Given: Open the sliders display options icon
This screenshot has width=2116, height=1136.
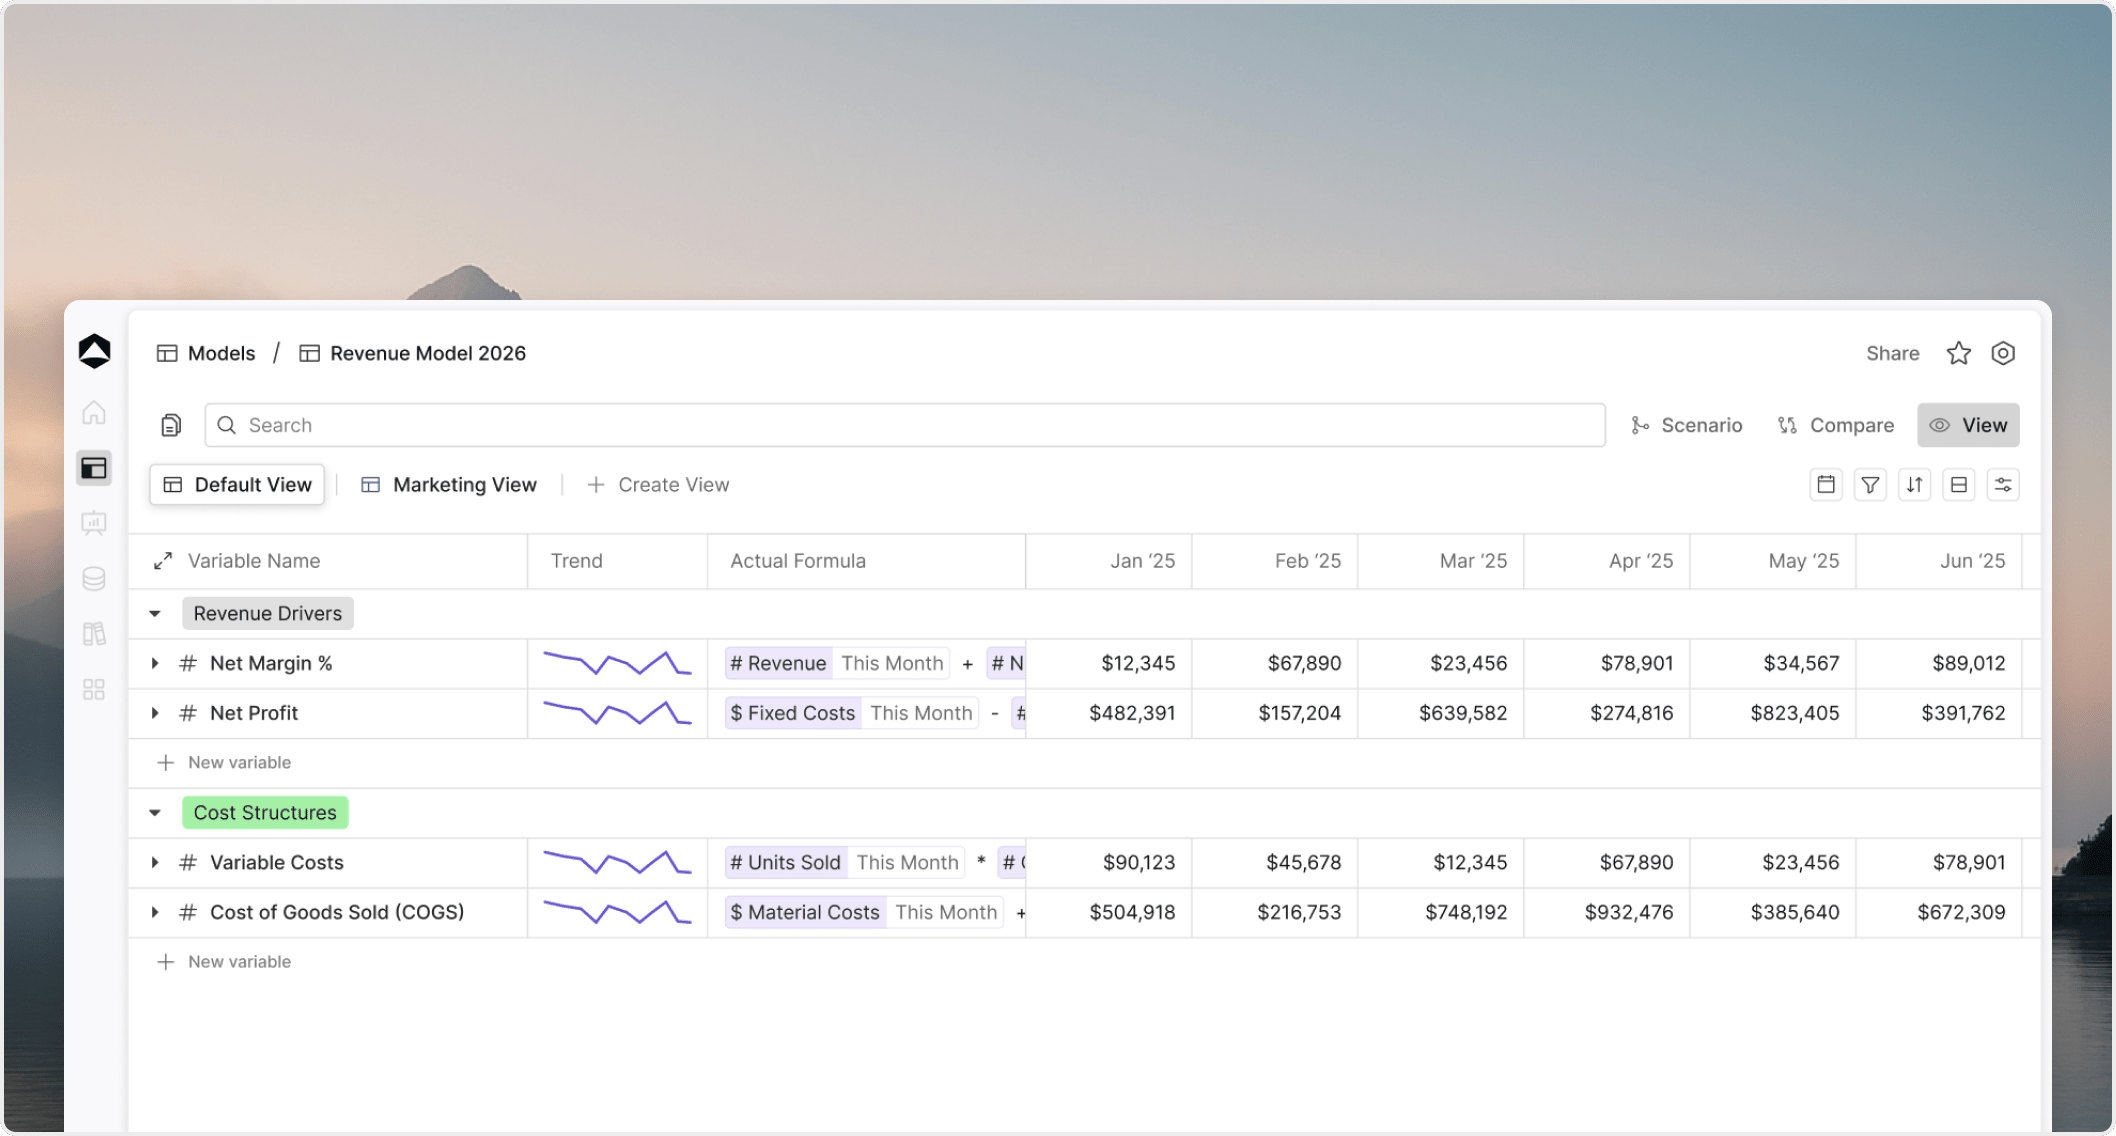Looking at the screenshot, I should (x=2003, y=485).
